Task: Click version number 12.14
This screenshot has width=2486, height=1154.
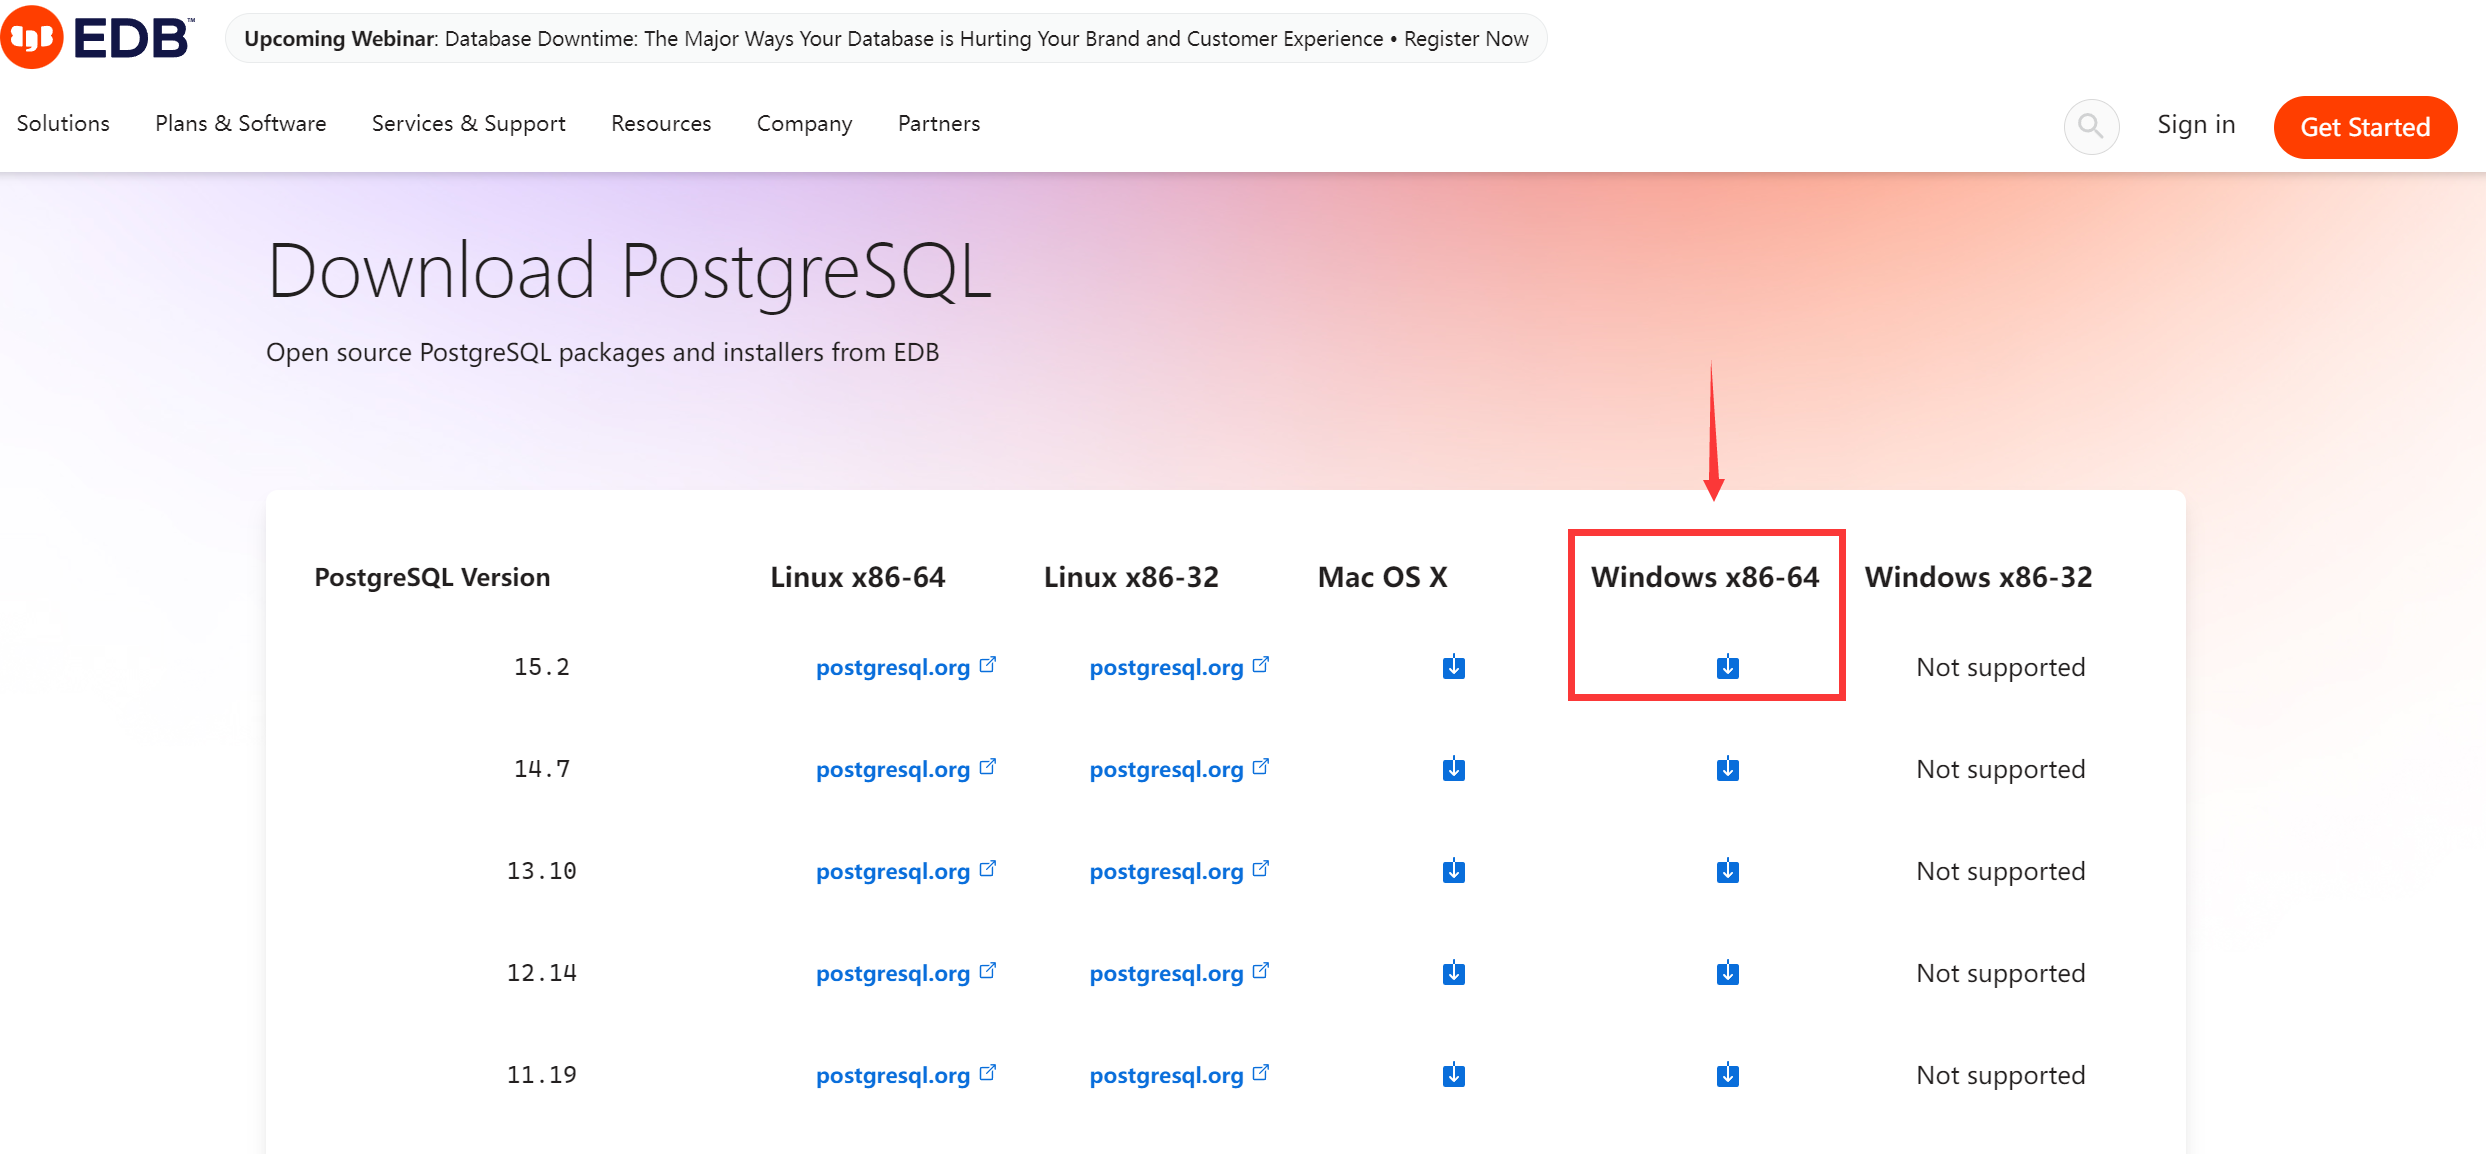Action: [542, 973]
